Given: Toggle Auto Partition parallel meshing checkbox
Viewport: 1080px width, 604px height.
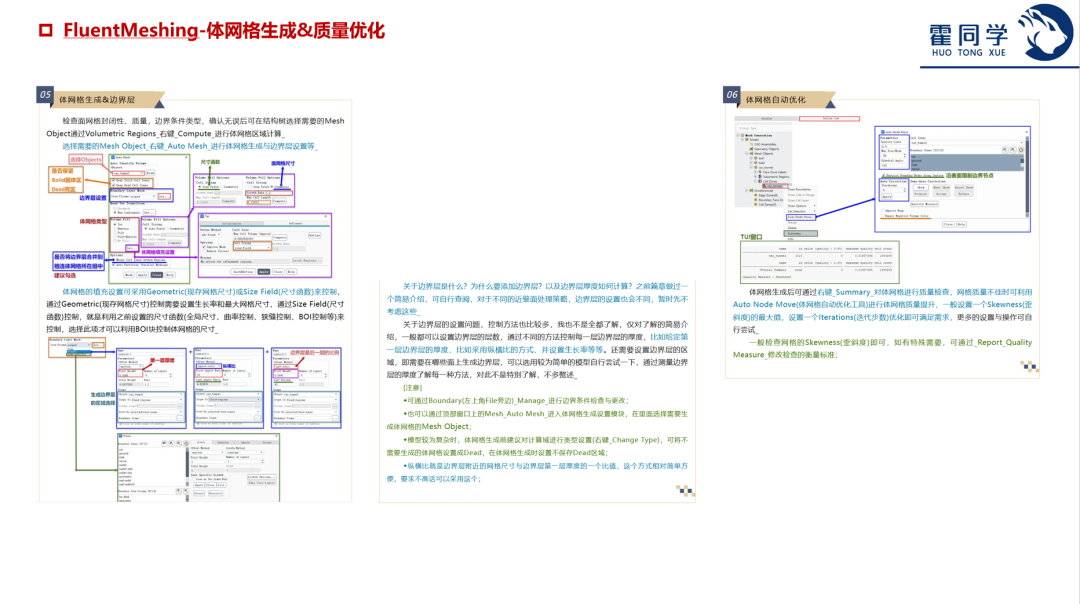Looking at the screenshot, I should tap(114, 264).
